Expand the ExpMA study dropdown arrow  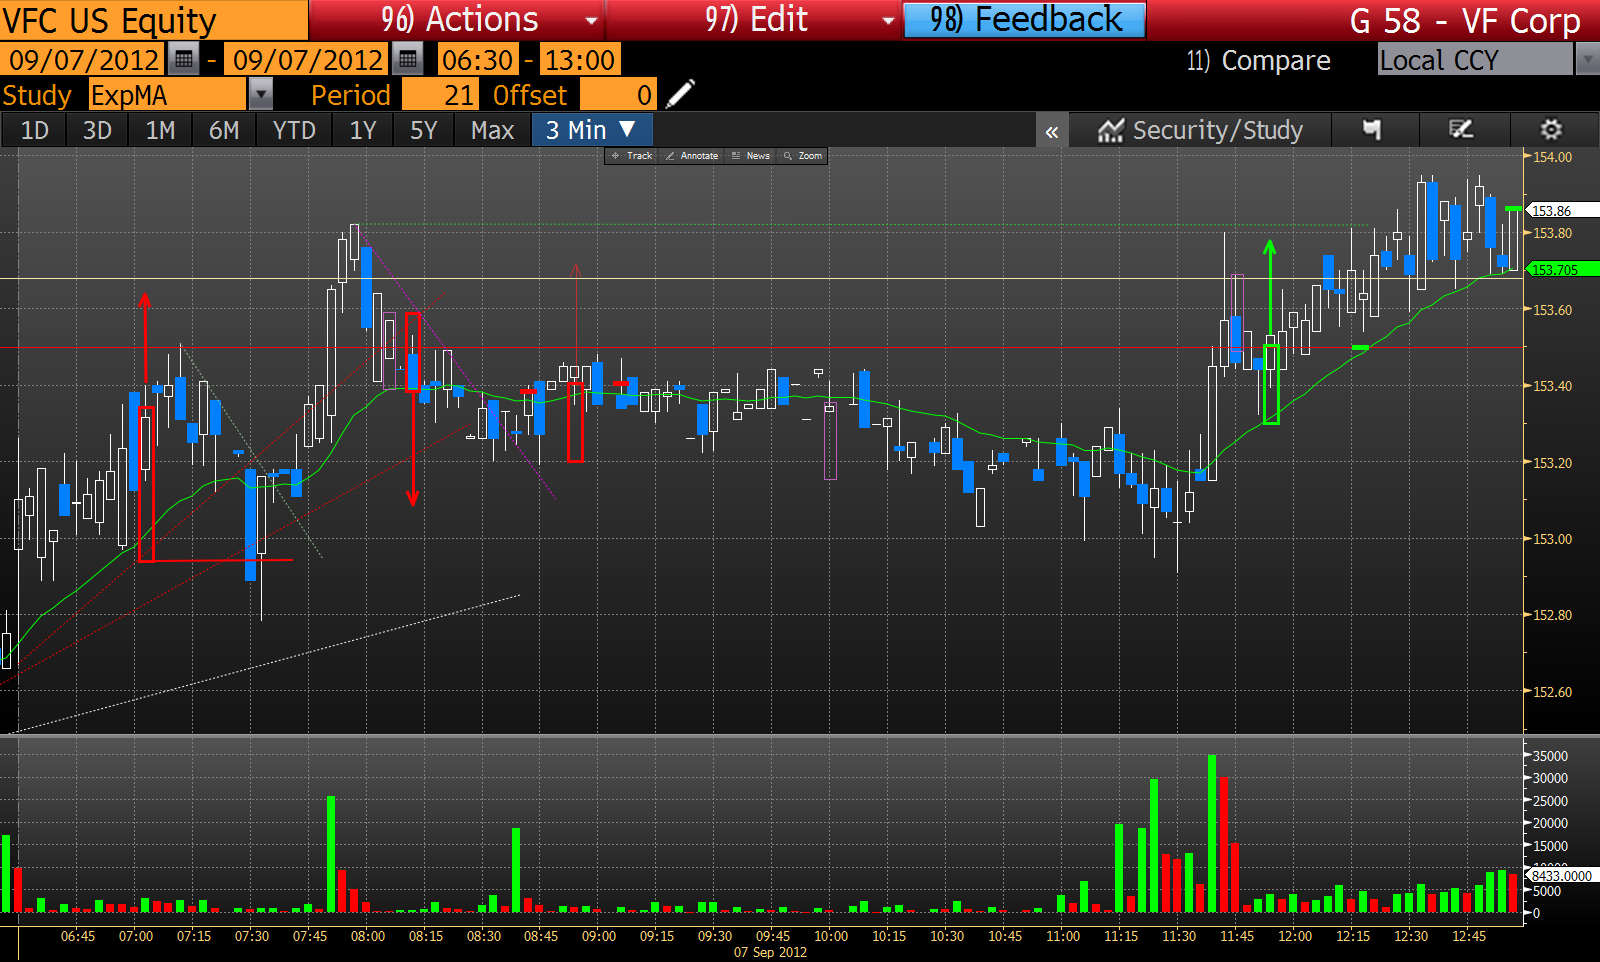point(260,95)
